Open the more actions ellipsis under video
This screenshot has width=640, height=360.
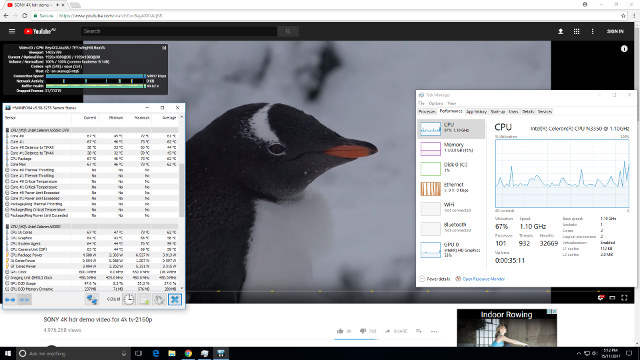coord(434,331)
